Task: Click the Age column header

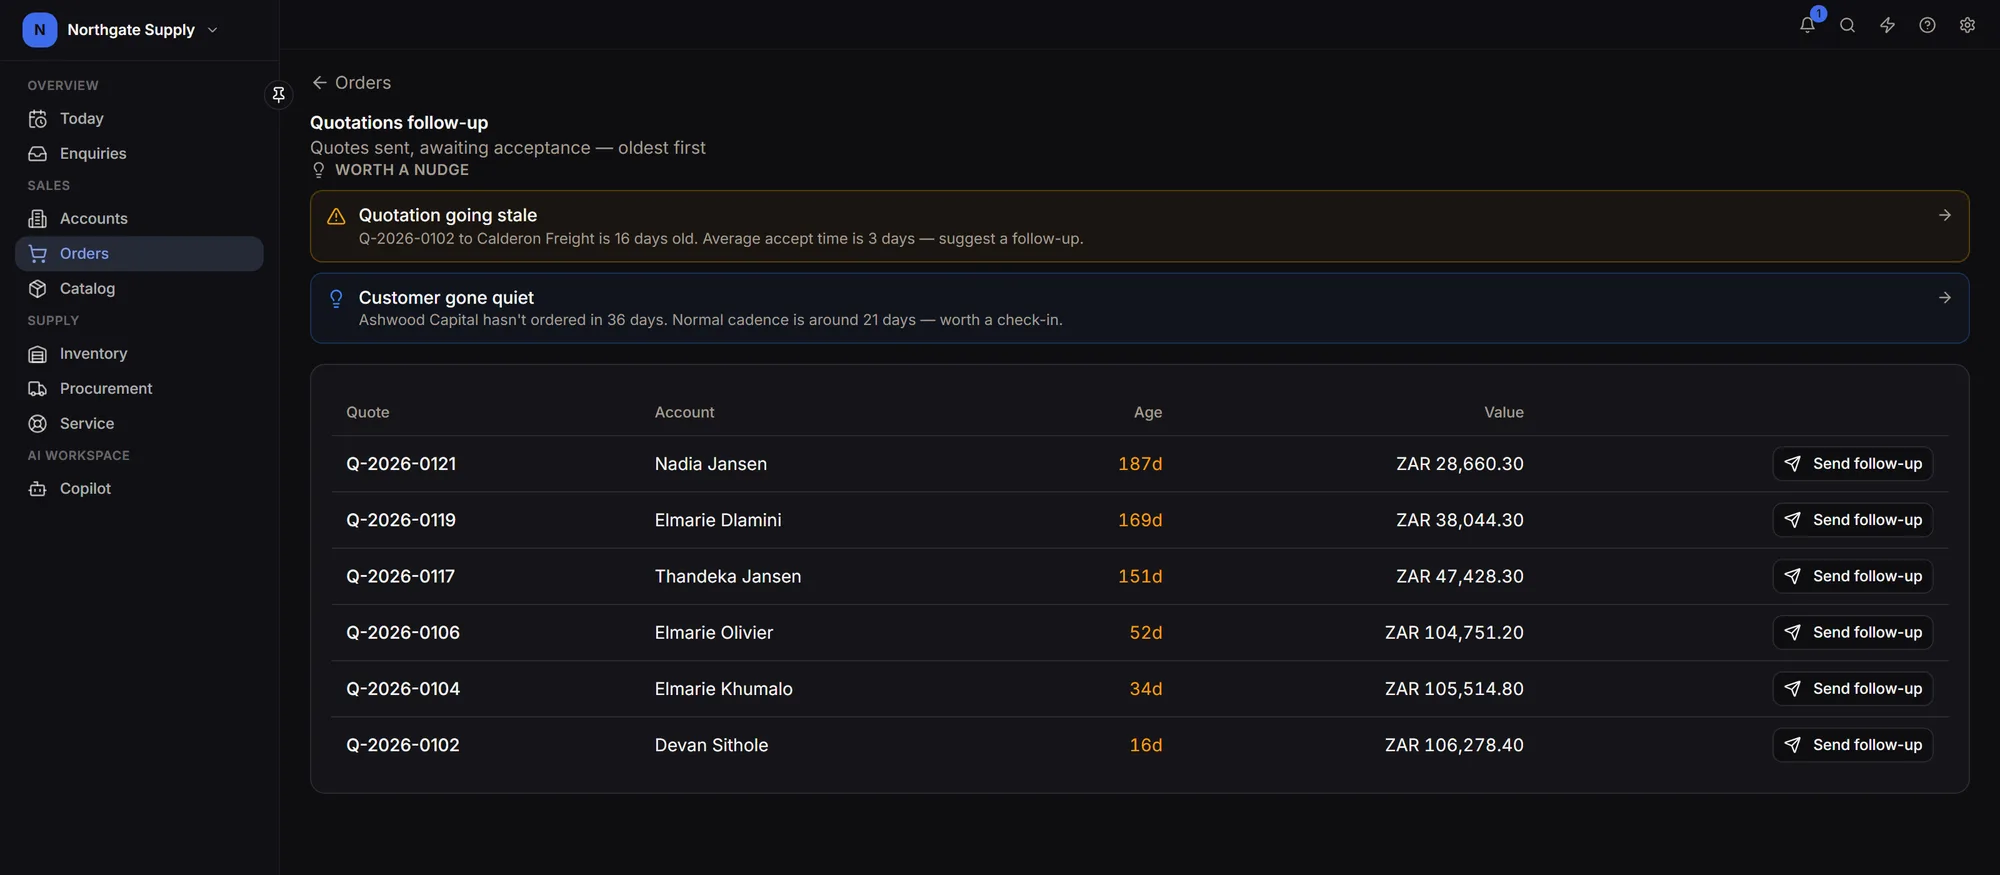Action: click(1148, 412)
